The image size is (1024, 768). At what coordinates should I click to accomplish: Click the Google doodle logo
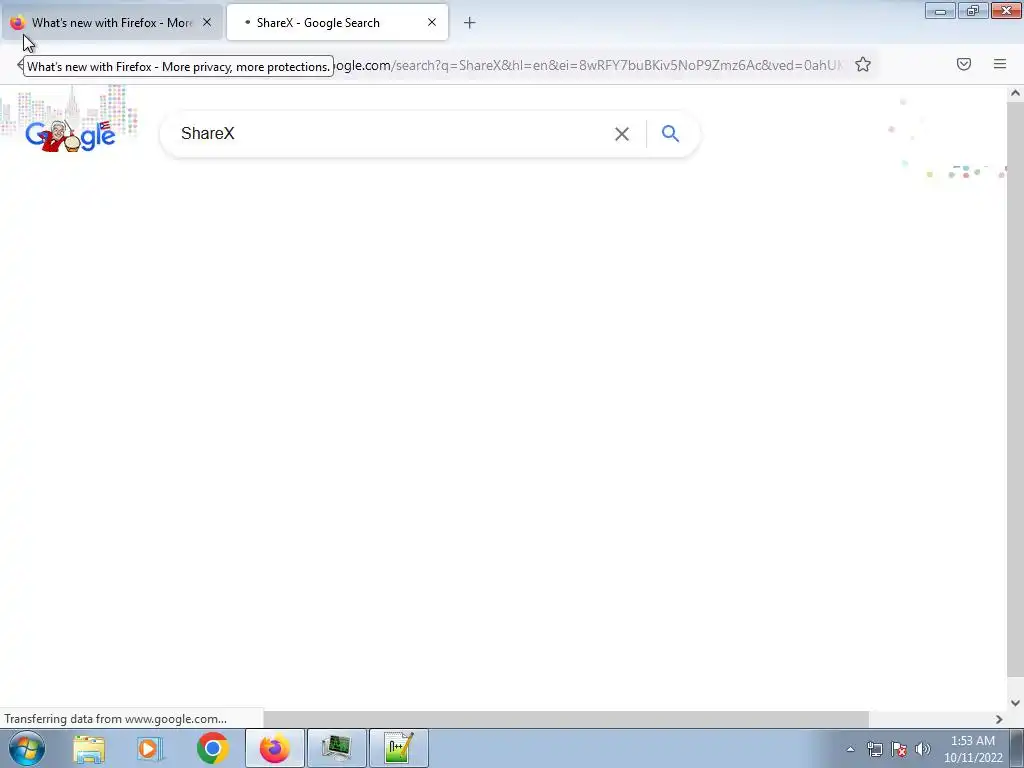70,134
